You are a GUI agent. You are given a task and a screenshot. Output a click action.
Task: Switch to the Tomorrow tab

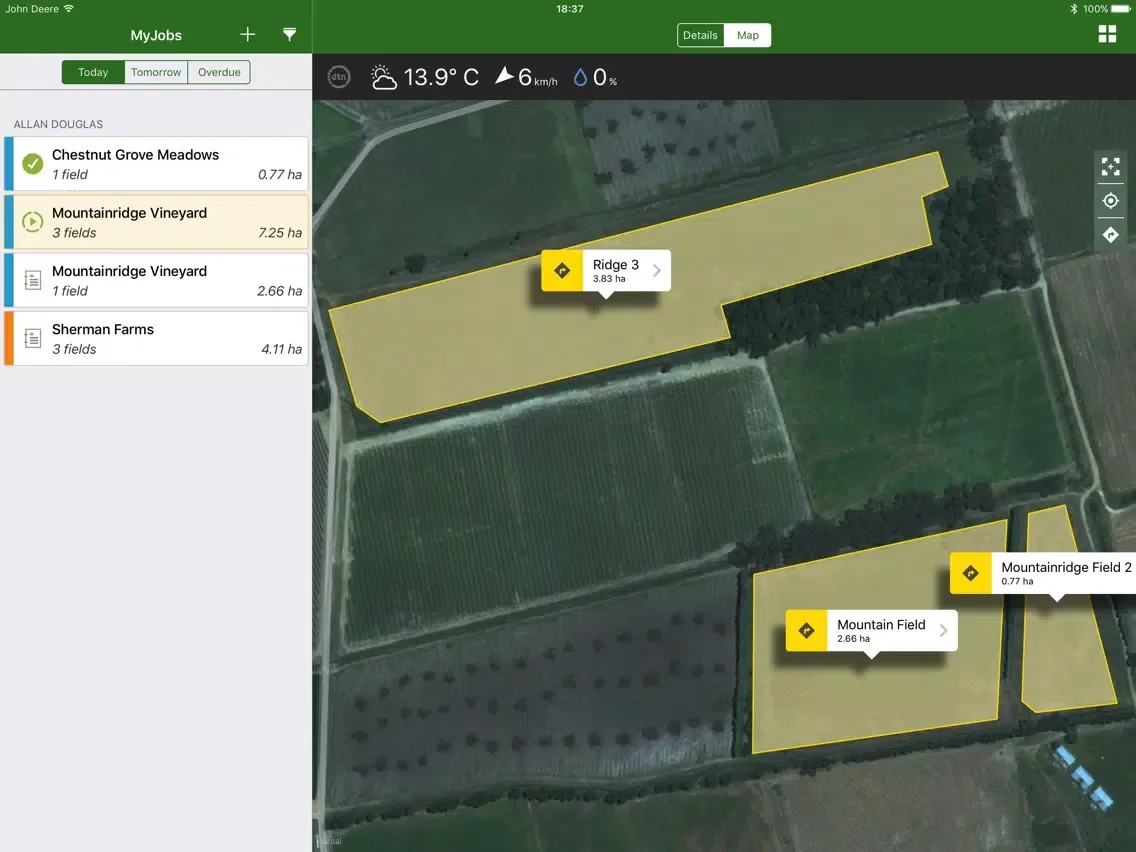click(x=156, y=72)
